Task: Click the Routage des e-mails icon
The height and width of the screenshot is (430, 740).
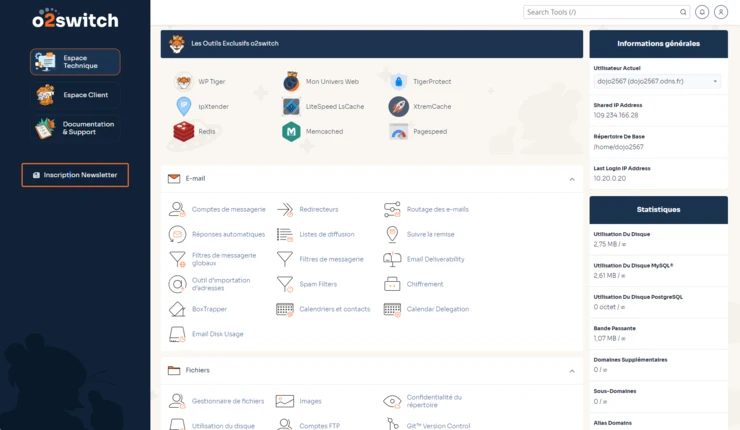Action: [392, 209]
